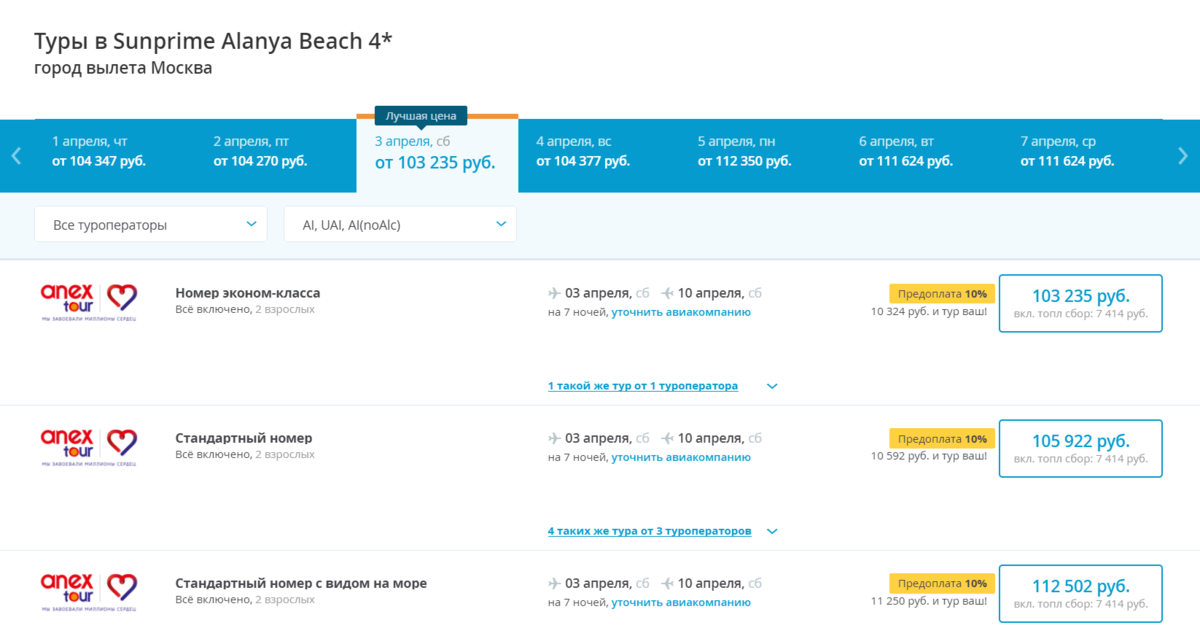Click the 112 502 руб. sea view price button
The image size is (1200, 636).
point(1080,593)
